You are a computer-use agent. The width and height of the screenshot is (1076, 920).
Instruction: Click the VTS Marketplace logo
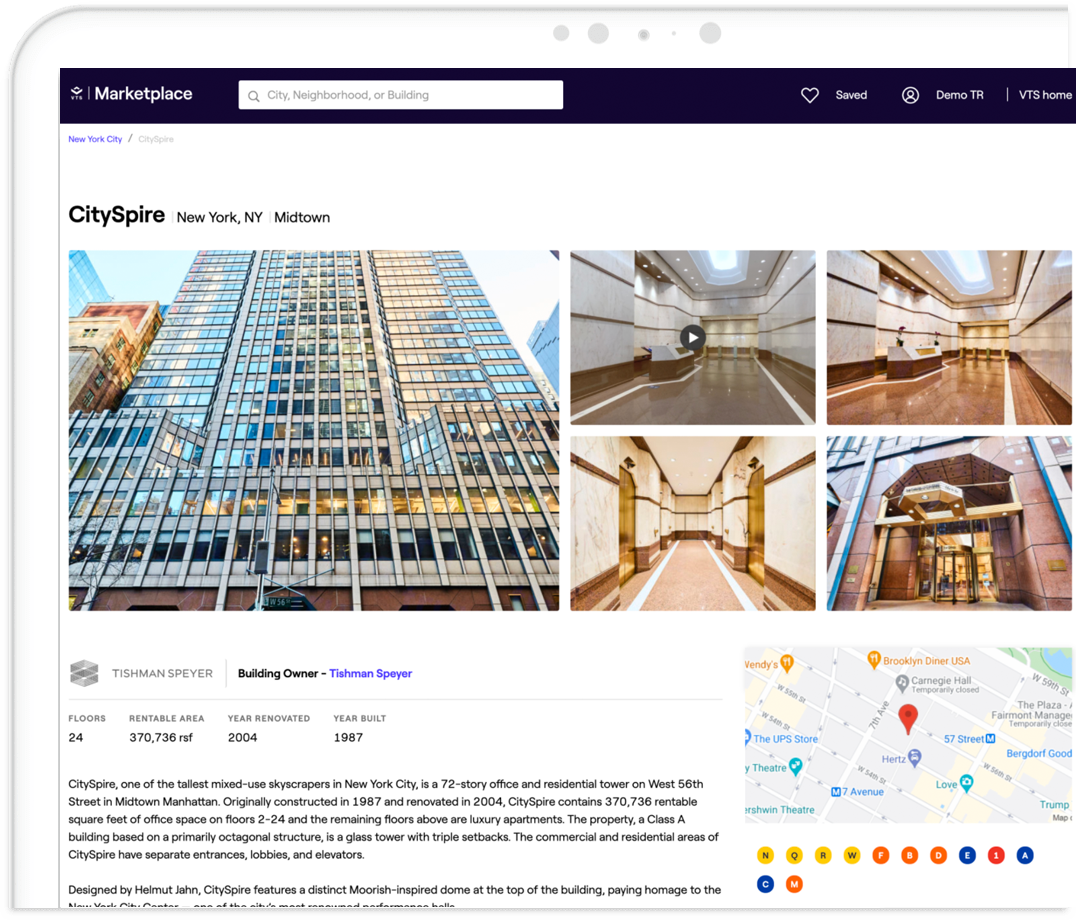click(x=131, y=94)
